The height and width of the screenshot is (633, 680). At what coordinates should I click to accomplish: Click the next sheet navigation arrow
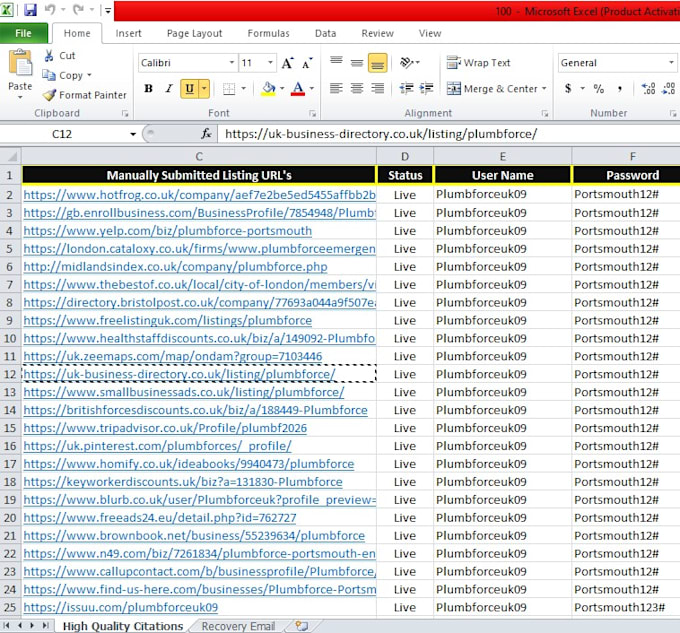pyautogui.click(x=32, y=626)
